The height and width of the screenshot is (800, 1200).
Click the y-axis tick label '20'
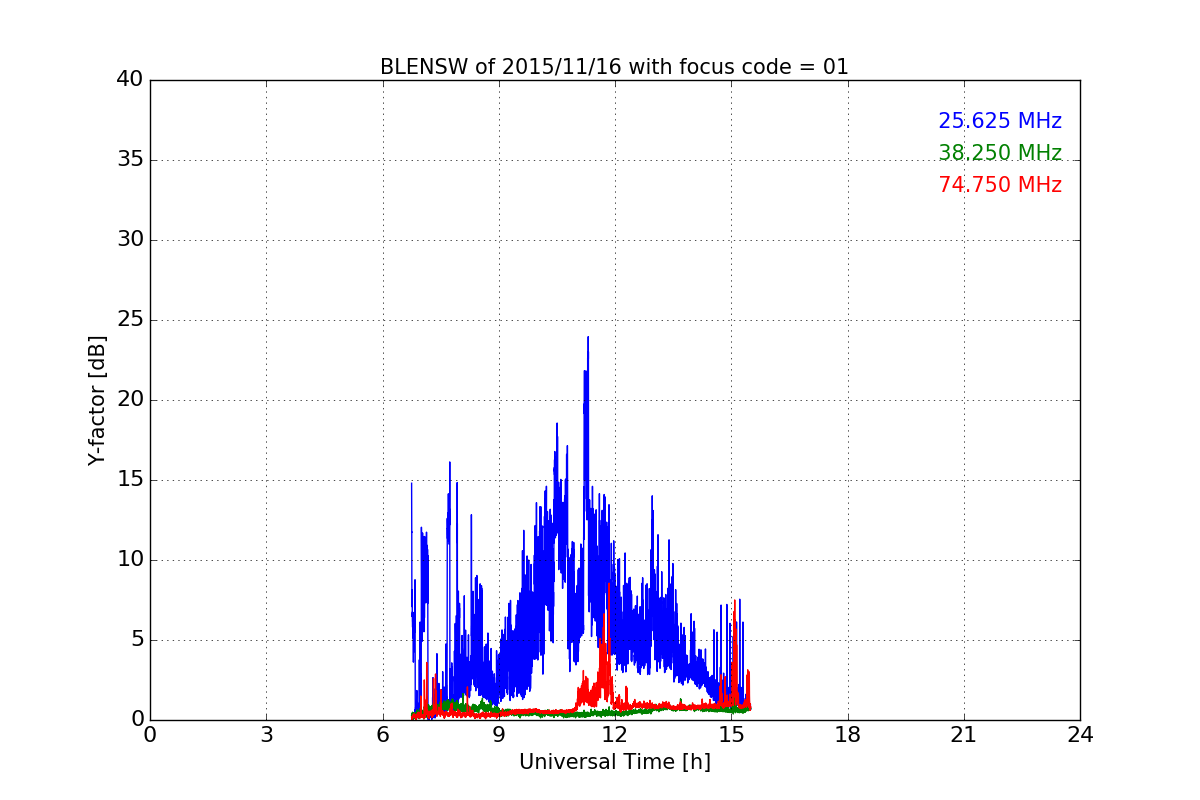130,400
